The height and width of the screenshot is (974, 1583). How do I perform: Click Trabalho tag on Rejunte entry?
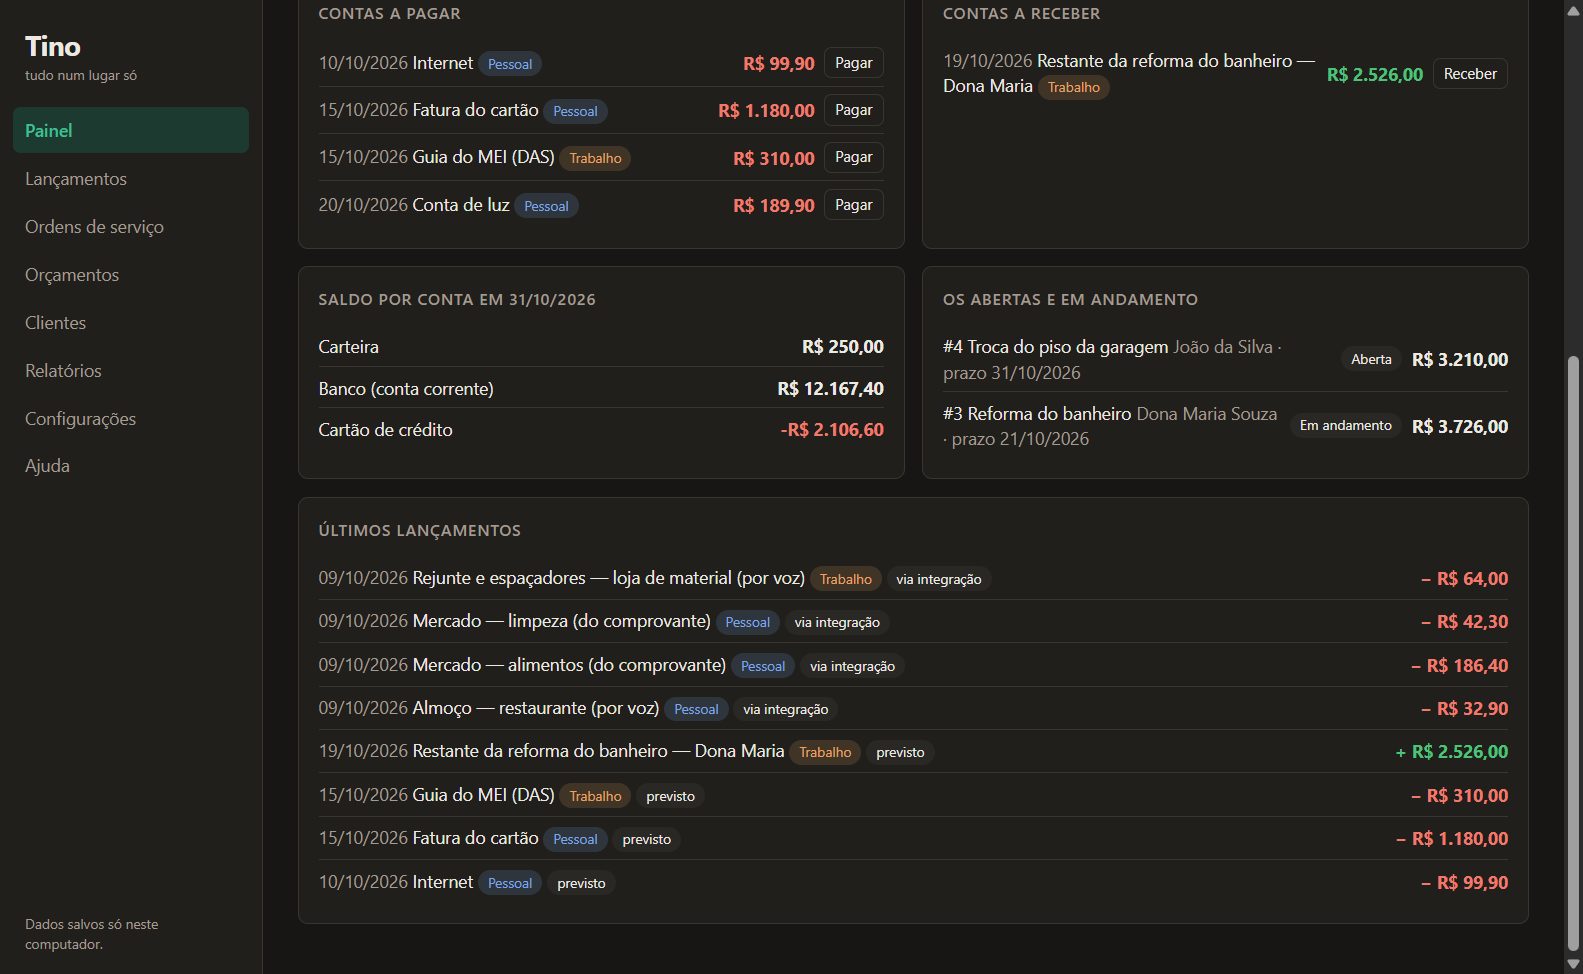[x=845, y=579]
